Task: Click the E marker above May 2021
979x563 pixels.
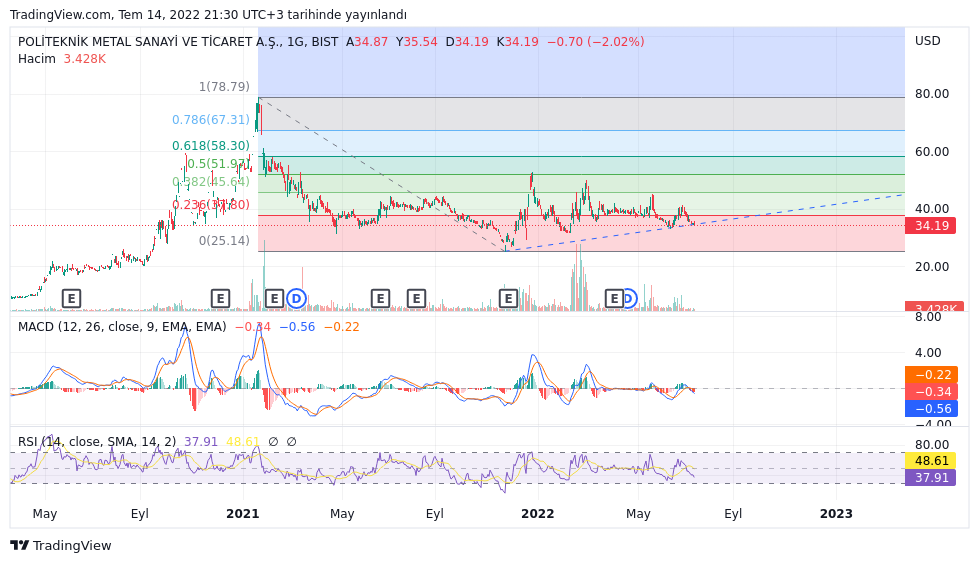Action: pos(380,299)
